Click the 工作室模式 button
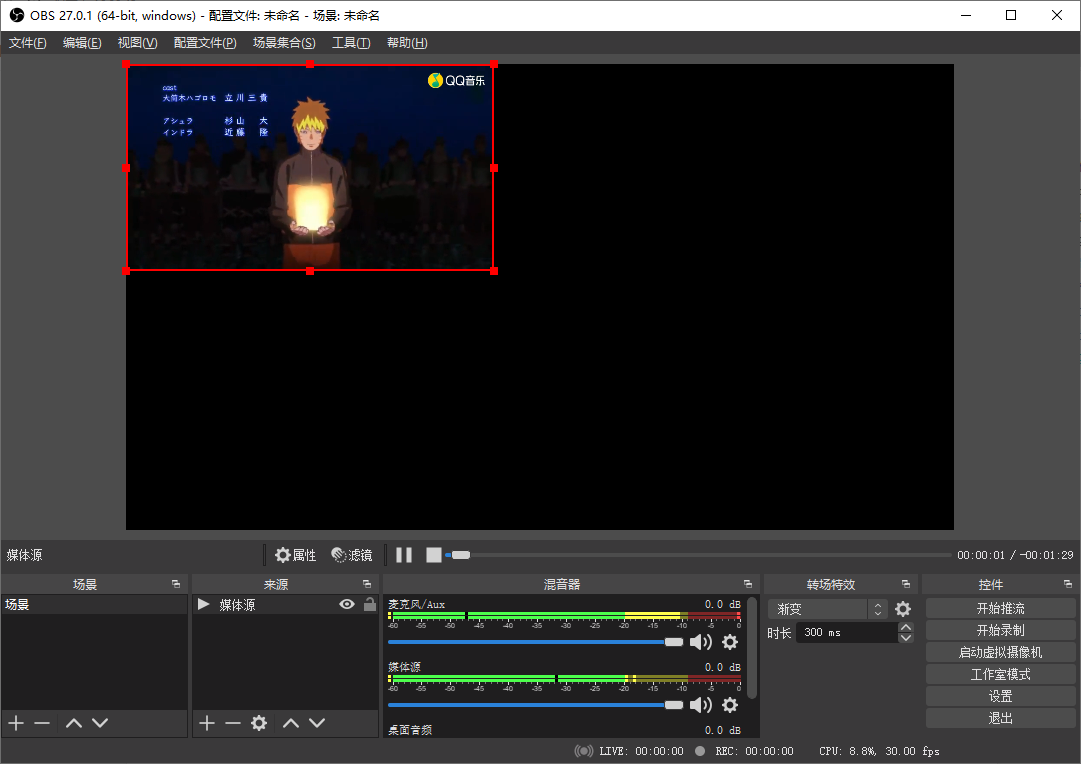The height and width of the screenshot is (764, 1081). coord(1000,674)
